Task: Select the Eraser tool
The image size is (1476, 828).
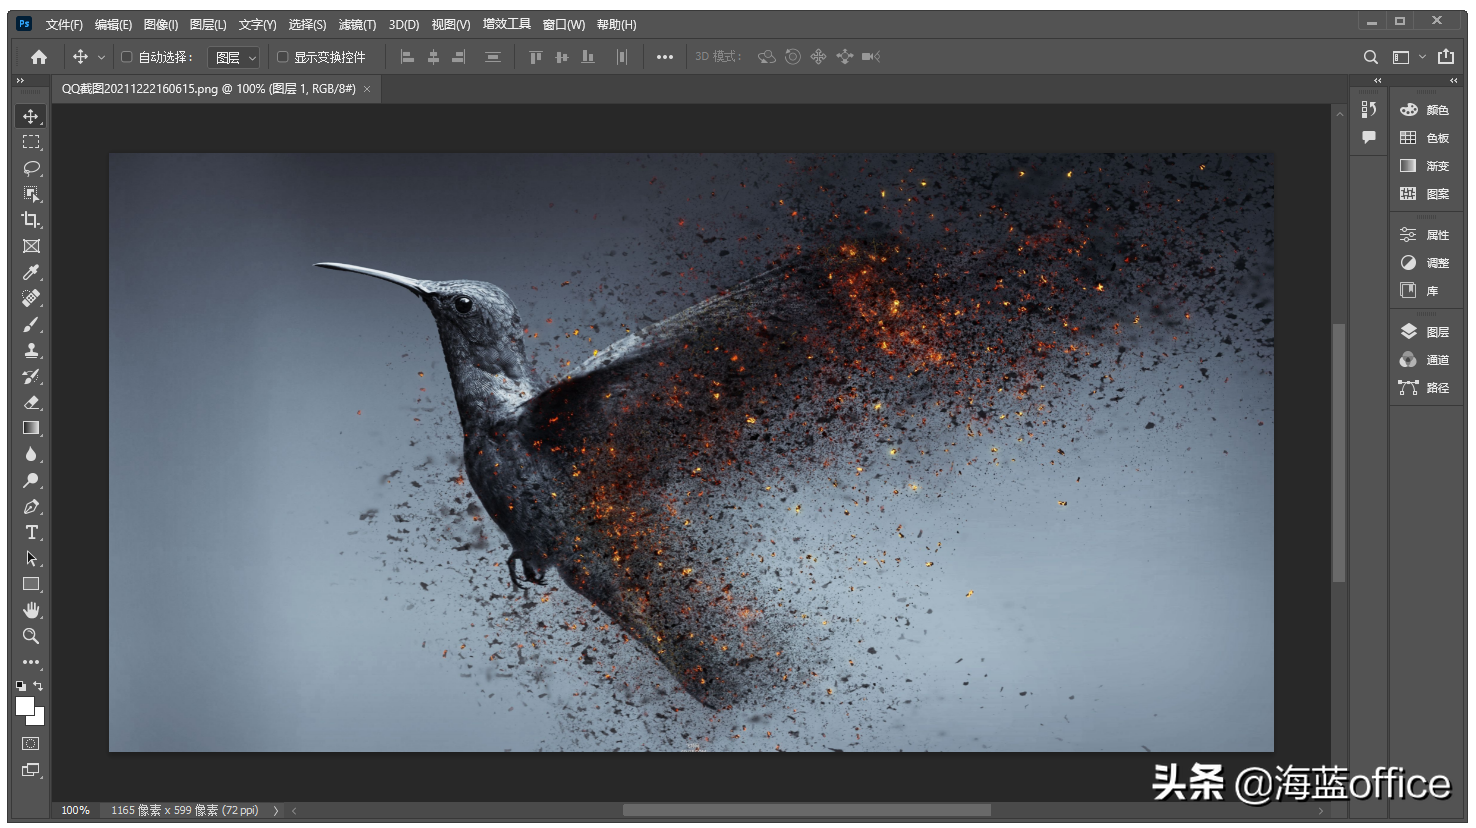Action: click(31, 402)
